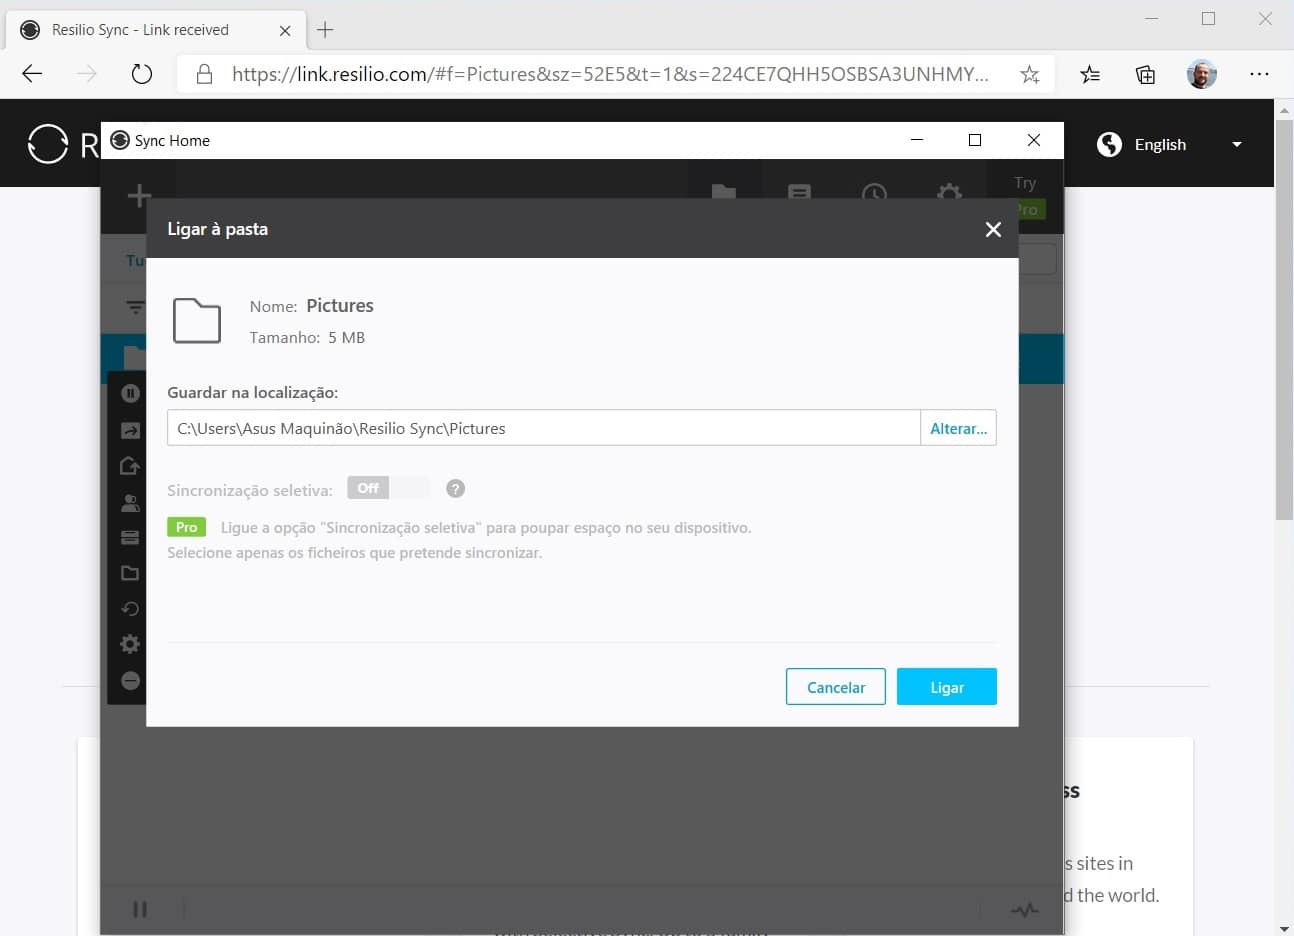Go back in the browser

coord(32,74)
